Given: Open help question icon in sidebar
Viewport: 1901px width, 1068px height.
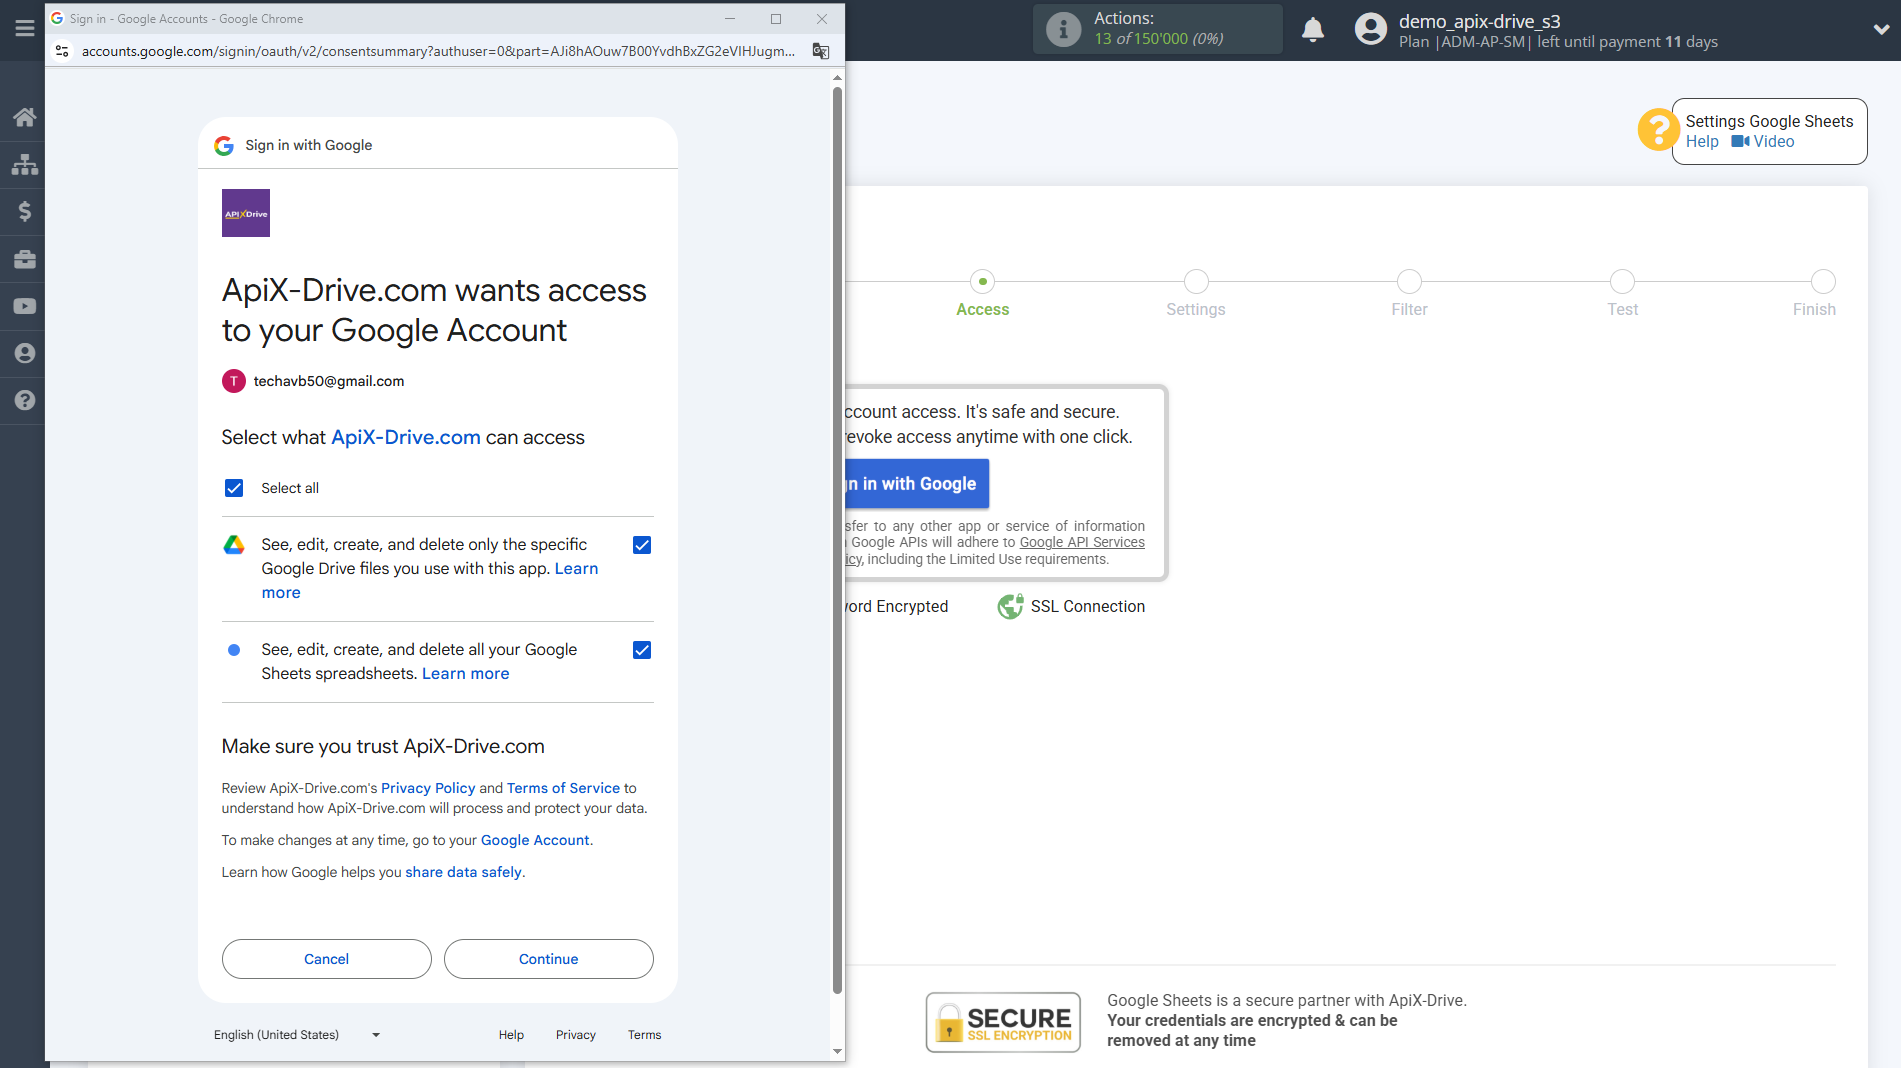Looking at the screenshot, I should pyautogui.click(x=24, y=400).
